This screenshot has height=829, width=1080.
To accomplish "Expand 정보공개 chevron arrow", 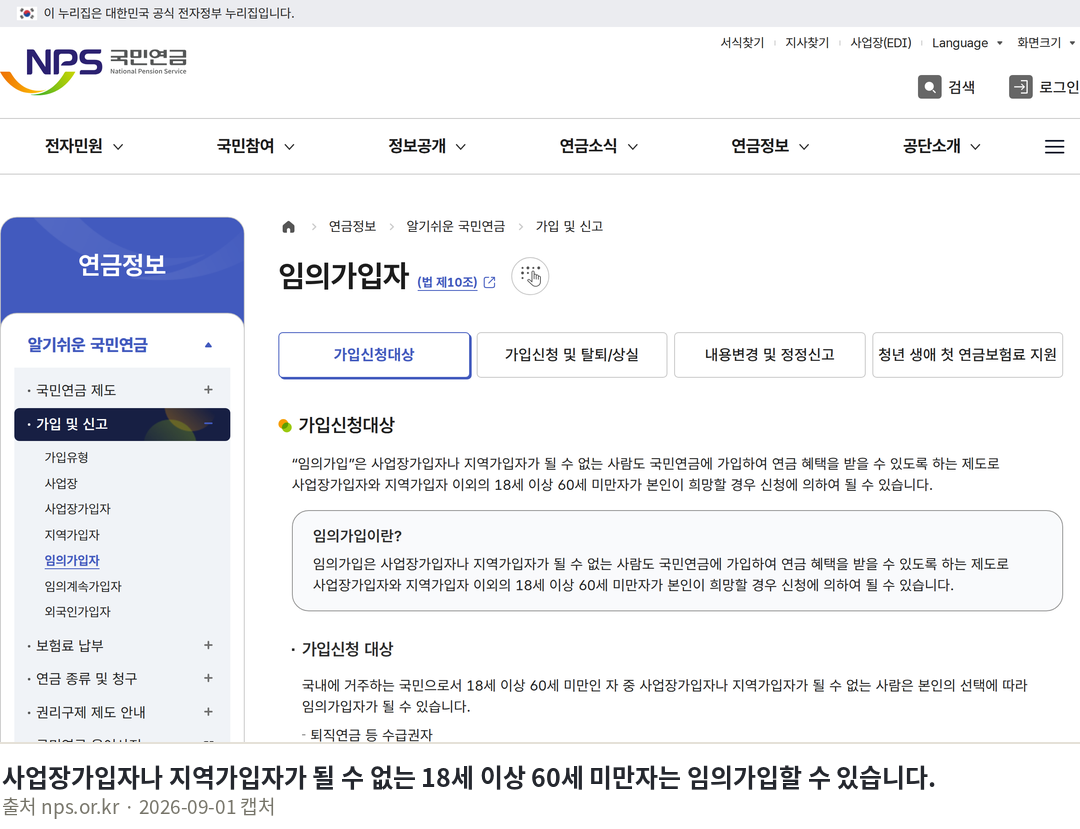I will tap(461, 147).
